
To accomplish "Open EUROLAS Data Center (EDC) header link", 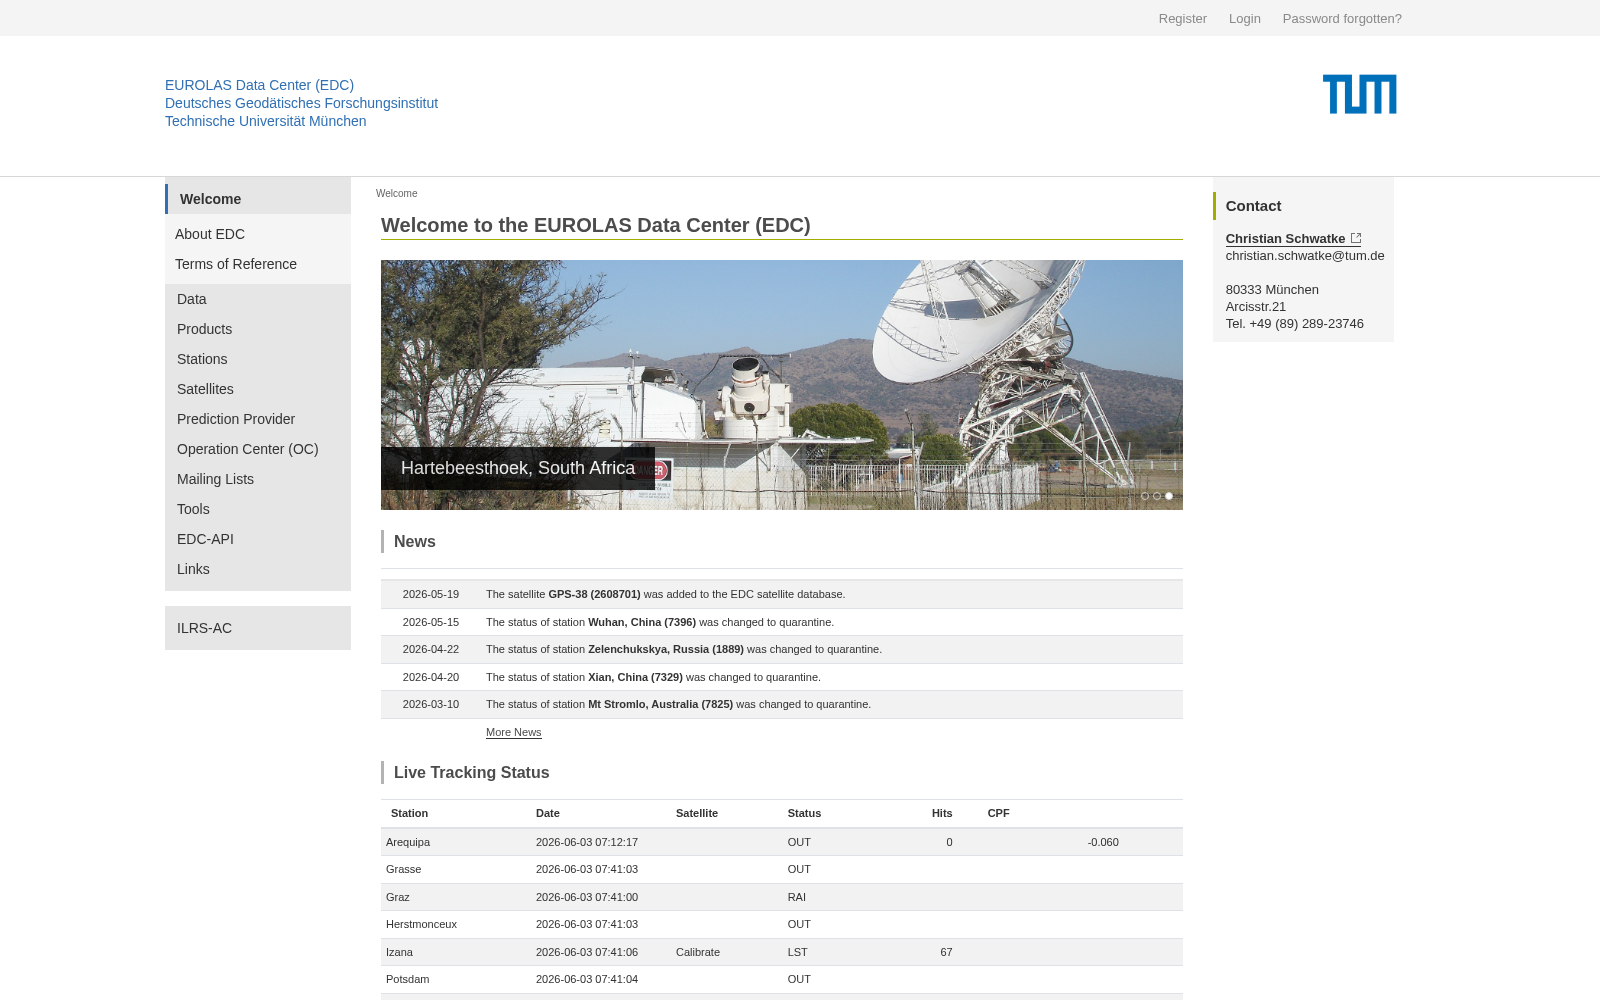I will (x=259, y=85).
